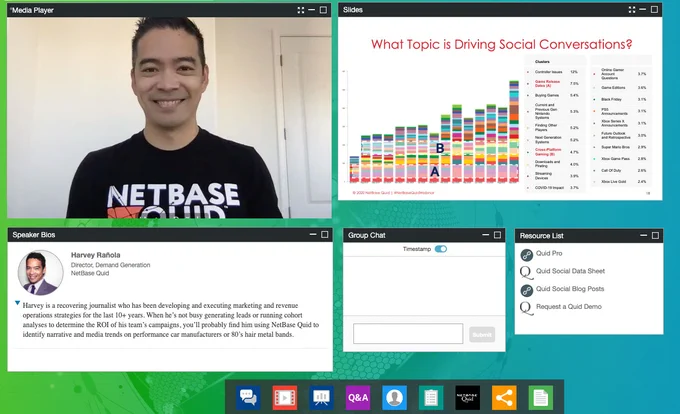680x414 pixels.
Task: Open the Media Player filmstrip dock icon
Action: coord(285,397)
